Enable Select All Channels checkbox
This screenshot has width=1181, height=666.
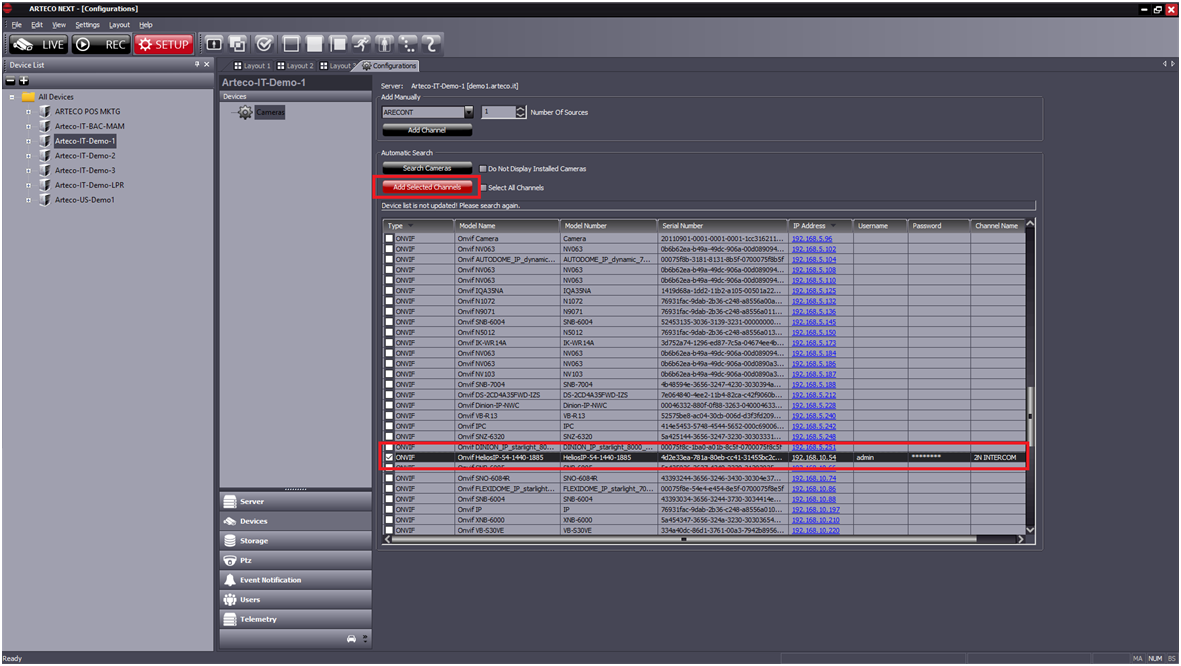click(483, 188)
